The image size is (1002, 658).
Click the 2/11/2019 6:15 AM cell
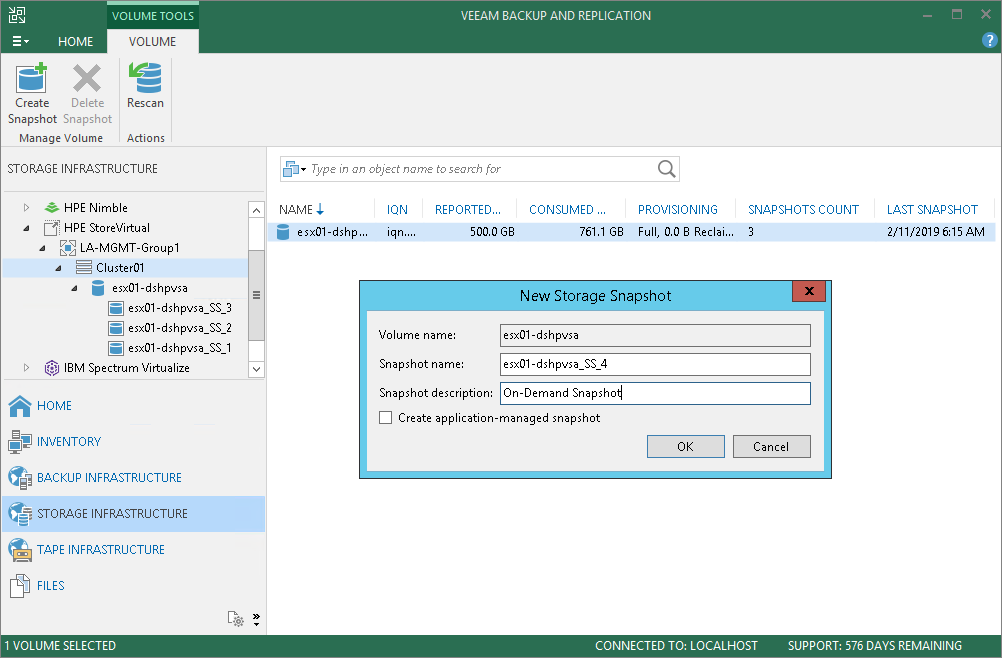936,232
